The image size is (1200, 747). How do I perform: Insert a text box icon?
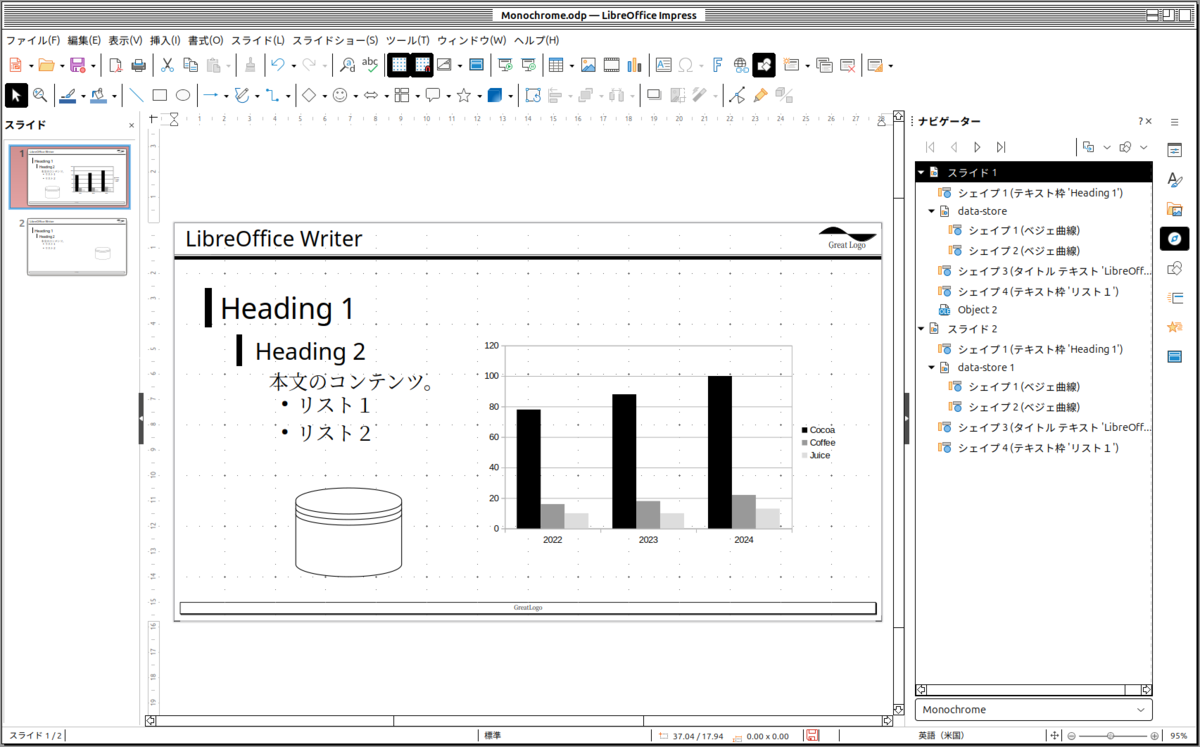pos(664,65)
